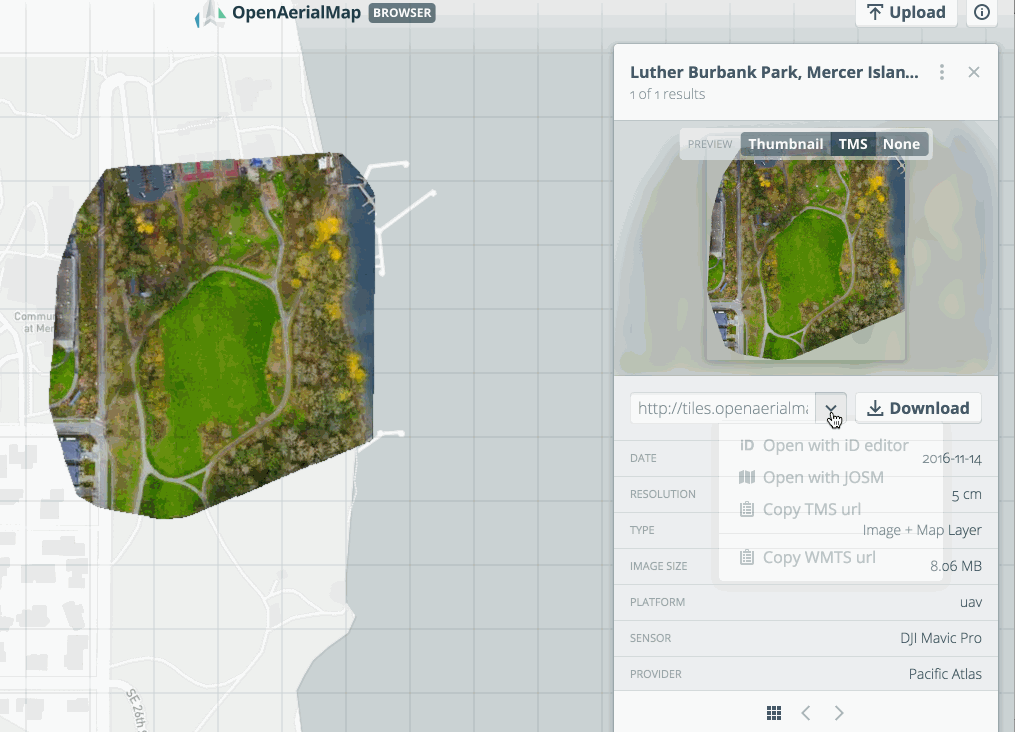Click the imagery preview thumbnail
The image size is (1015, 732).
click(805, 260)
